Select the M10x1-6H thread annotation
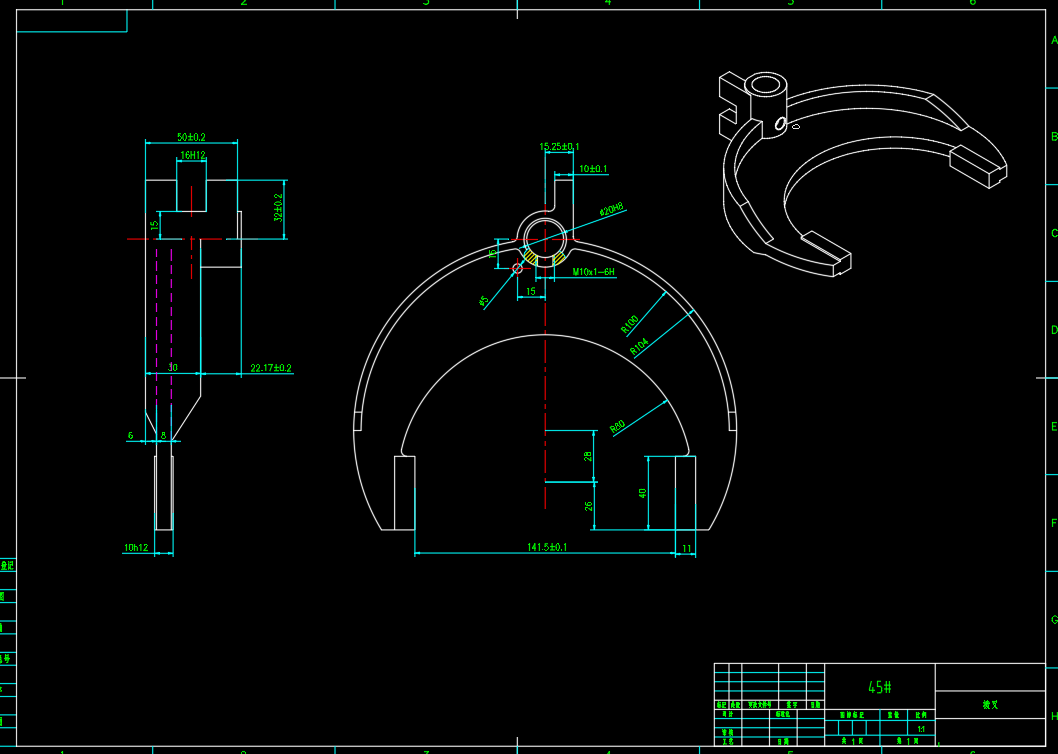Image resolution: width=1058 pixels, height=754 pixels. tap(594, 272)
